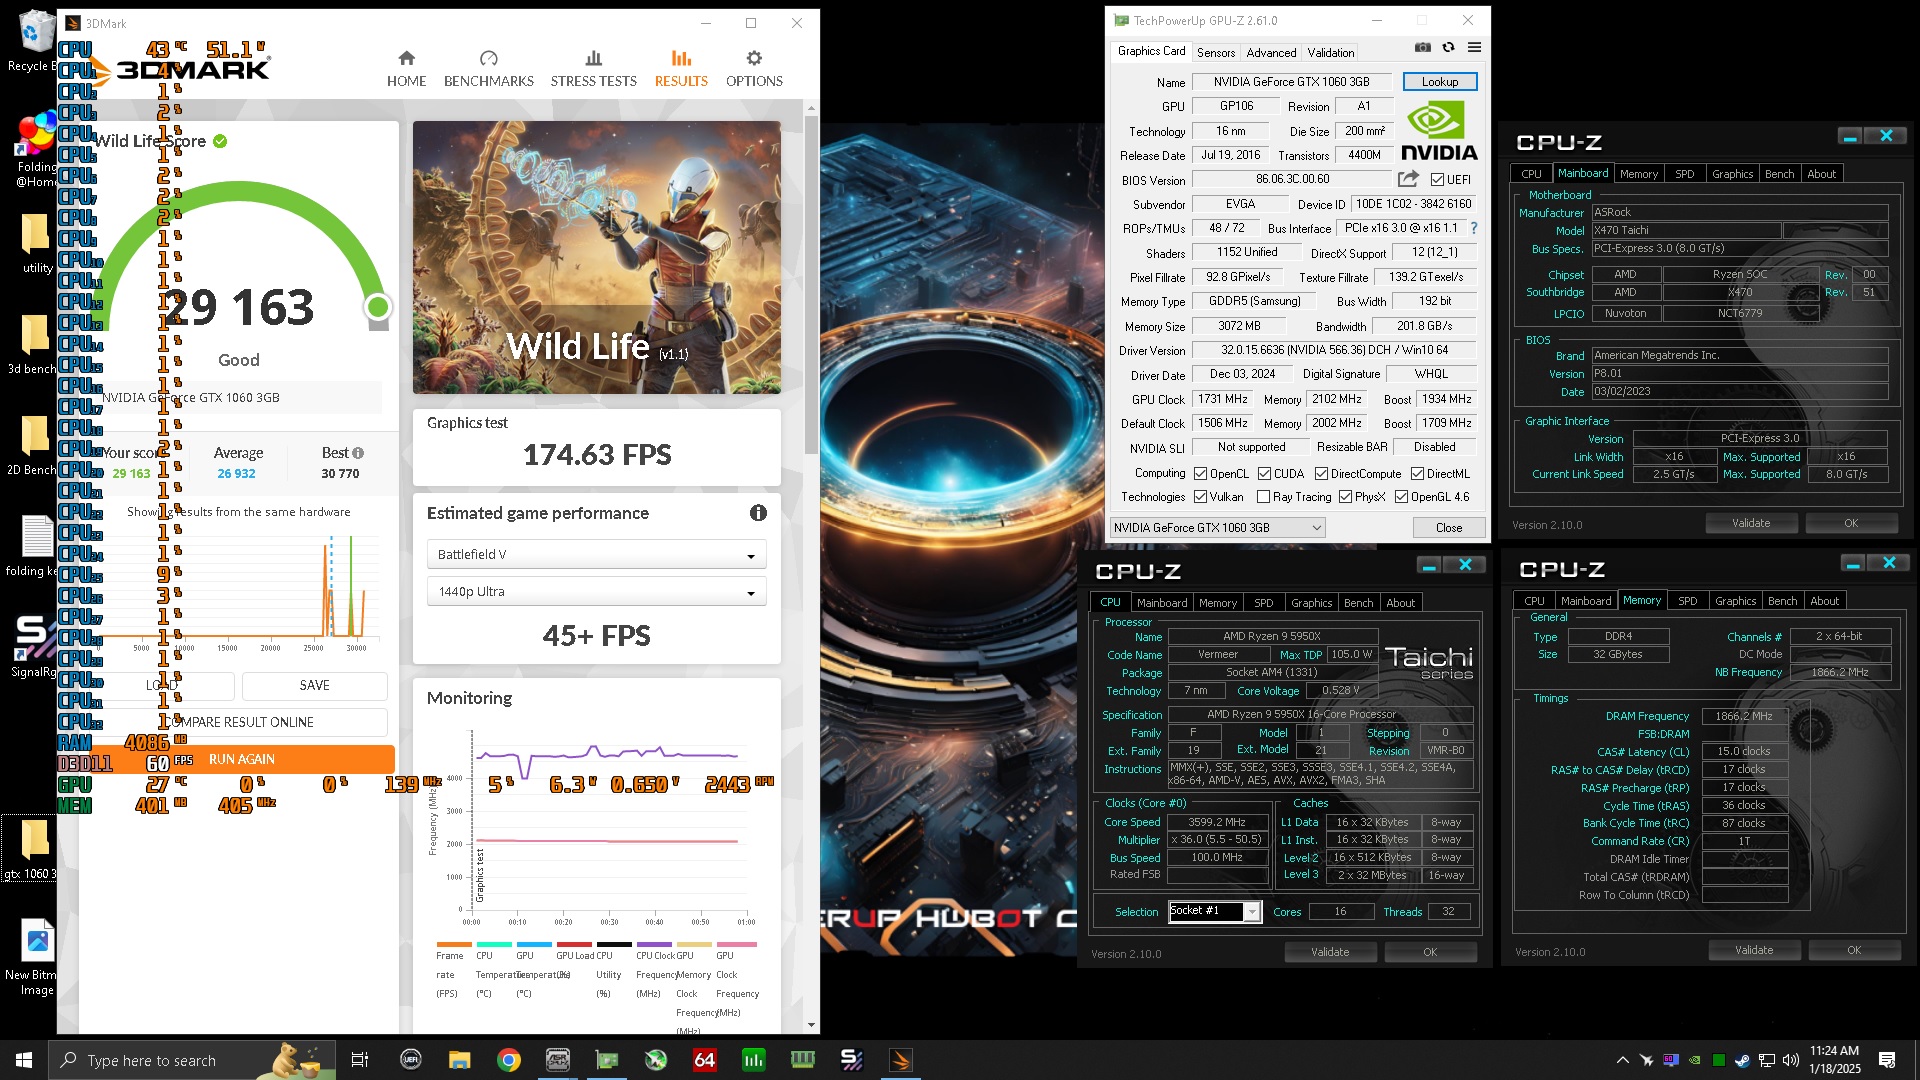Click the purple CPU Clock legend swatch
Screen dimensions: 1920x1080
[x=654, y=944]
